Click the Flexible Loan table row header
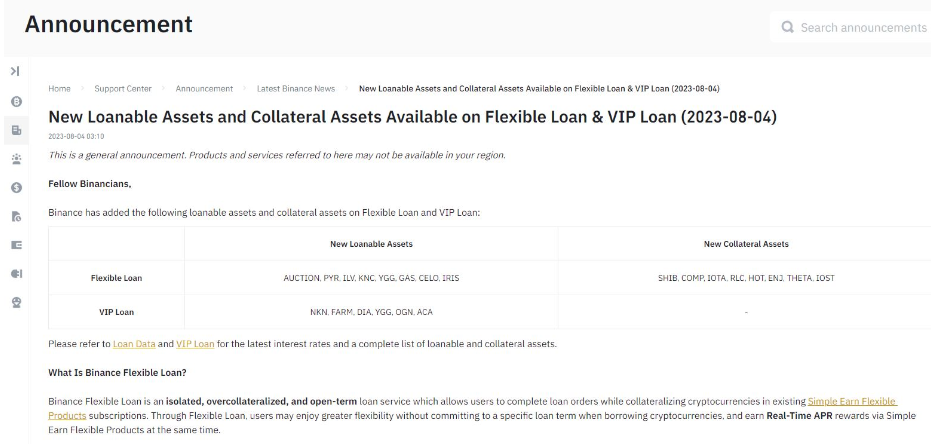The height and width of the screenshot is (444, 931). (116, 278)
